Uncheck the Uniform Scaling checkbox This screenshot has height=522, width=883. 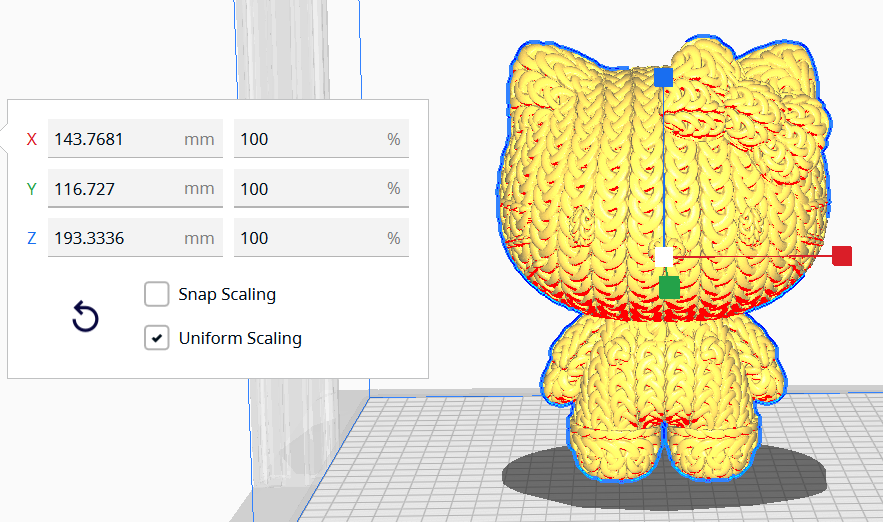pyautogui.click(x=157, y=338)
